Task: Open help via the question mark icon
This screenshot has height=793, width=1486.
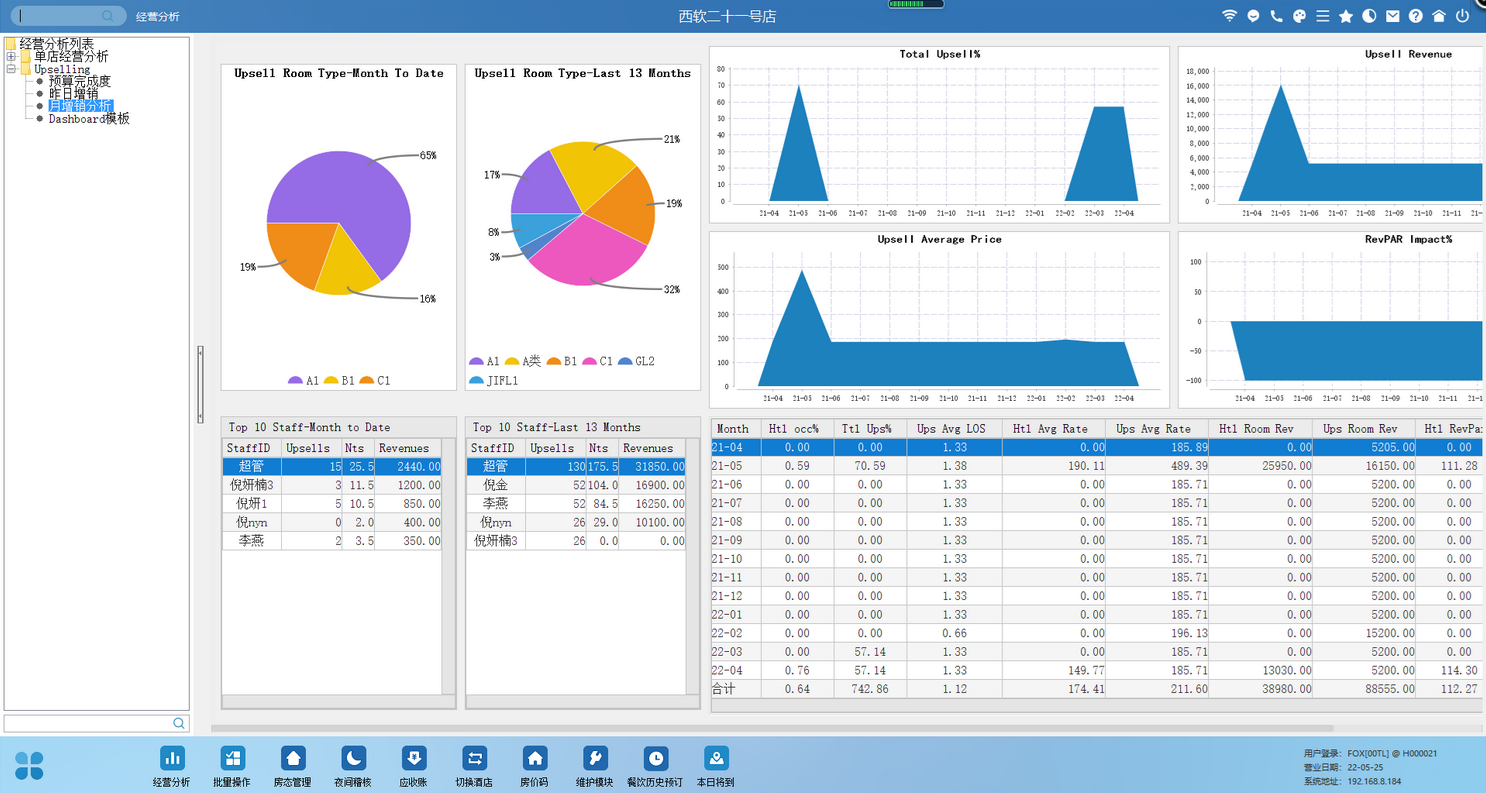Action: (1416, 16)
